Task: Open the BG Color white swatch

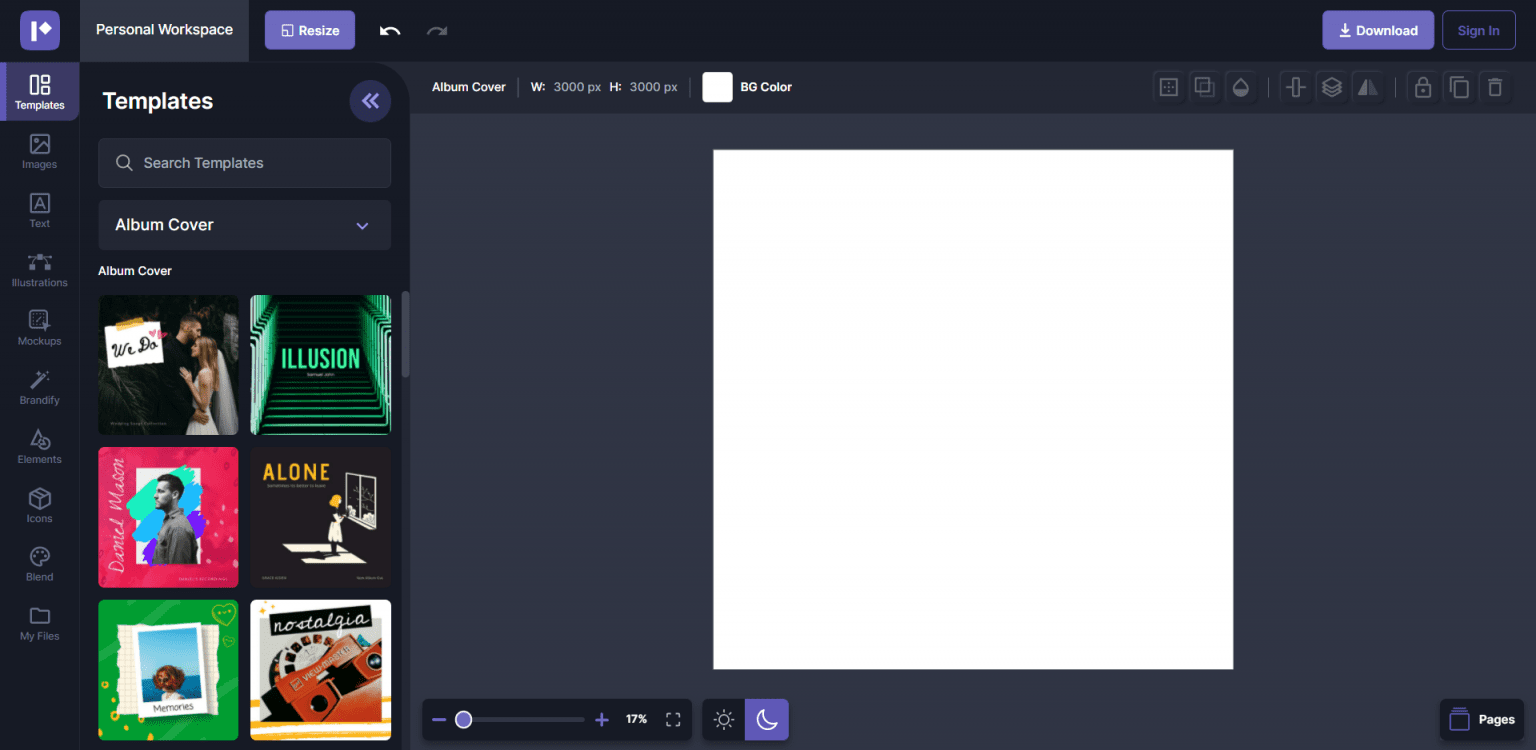Action: pos(717,87)
